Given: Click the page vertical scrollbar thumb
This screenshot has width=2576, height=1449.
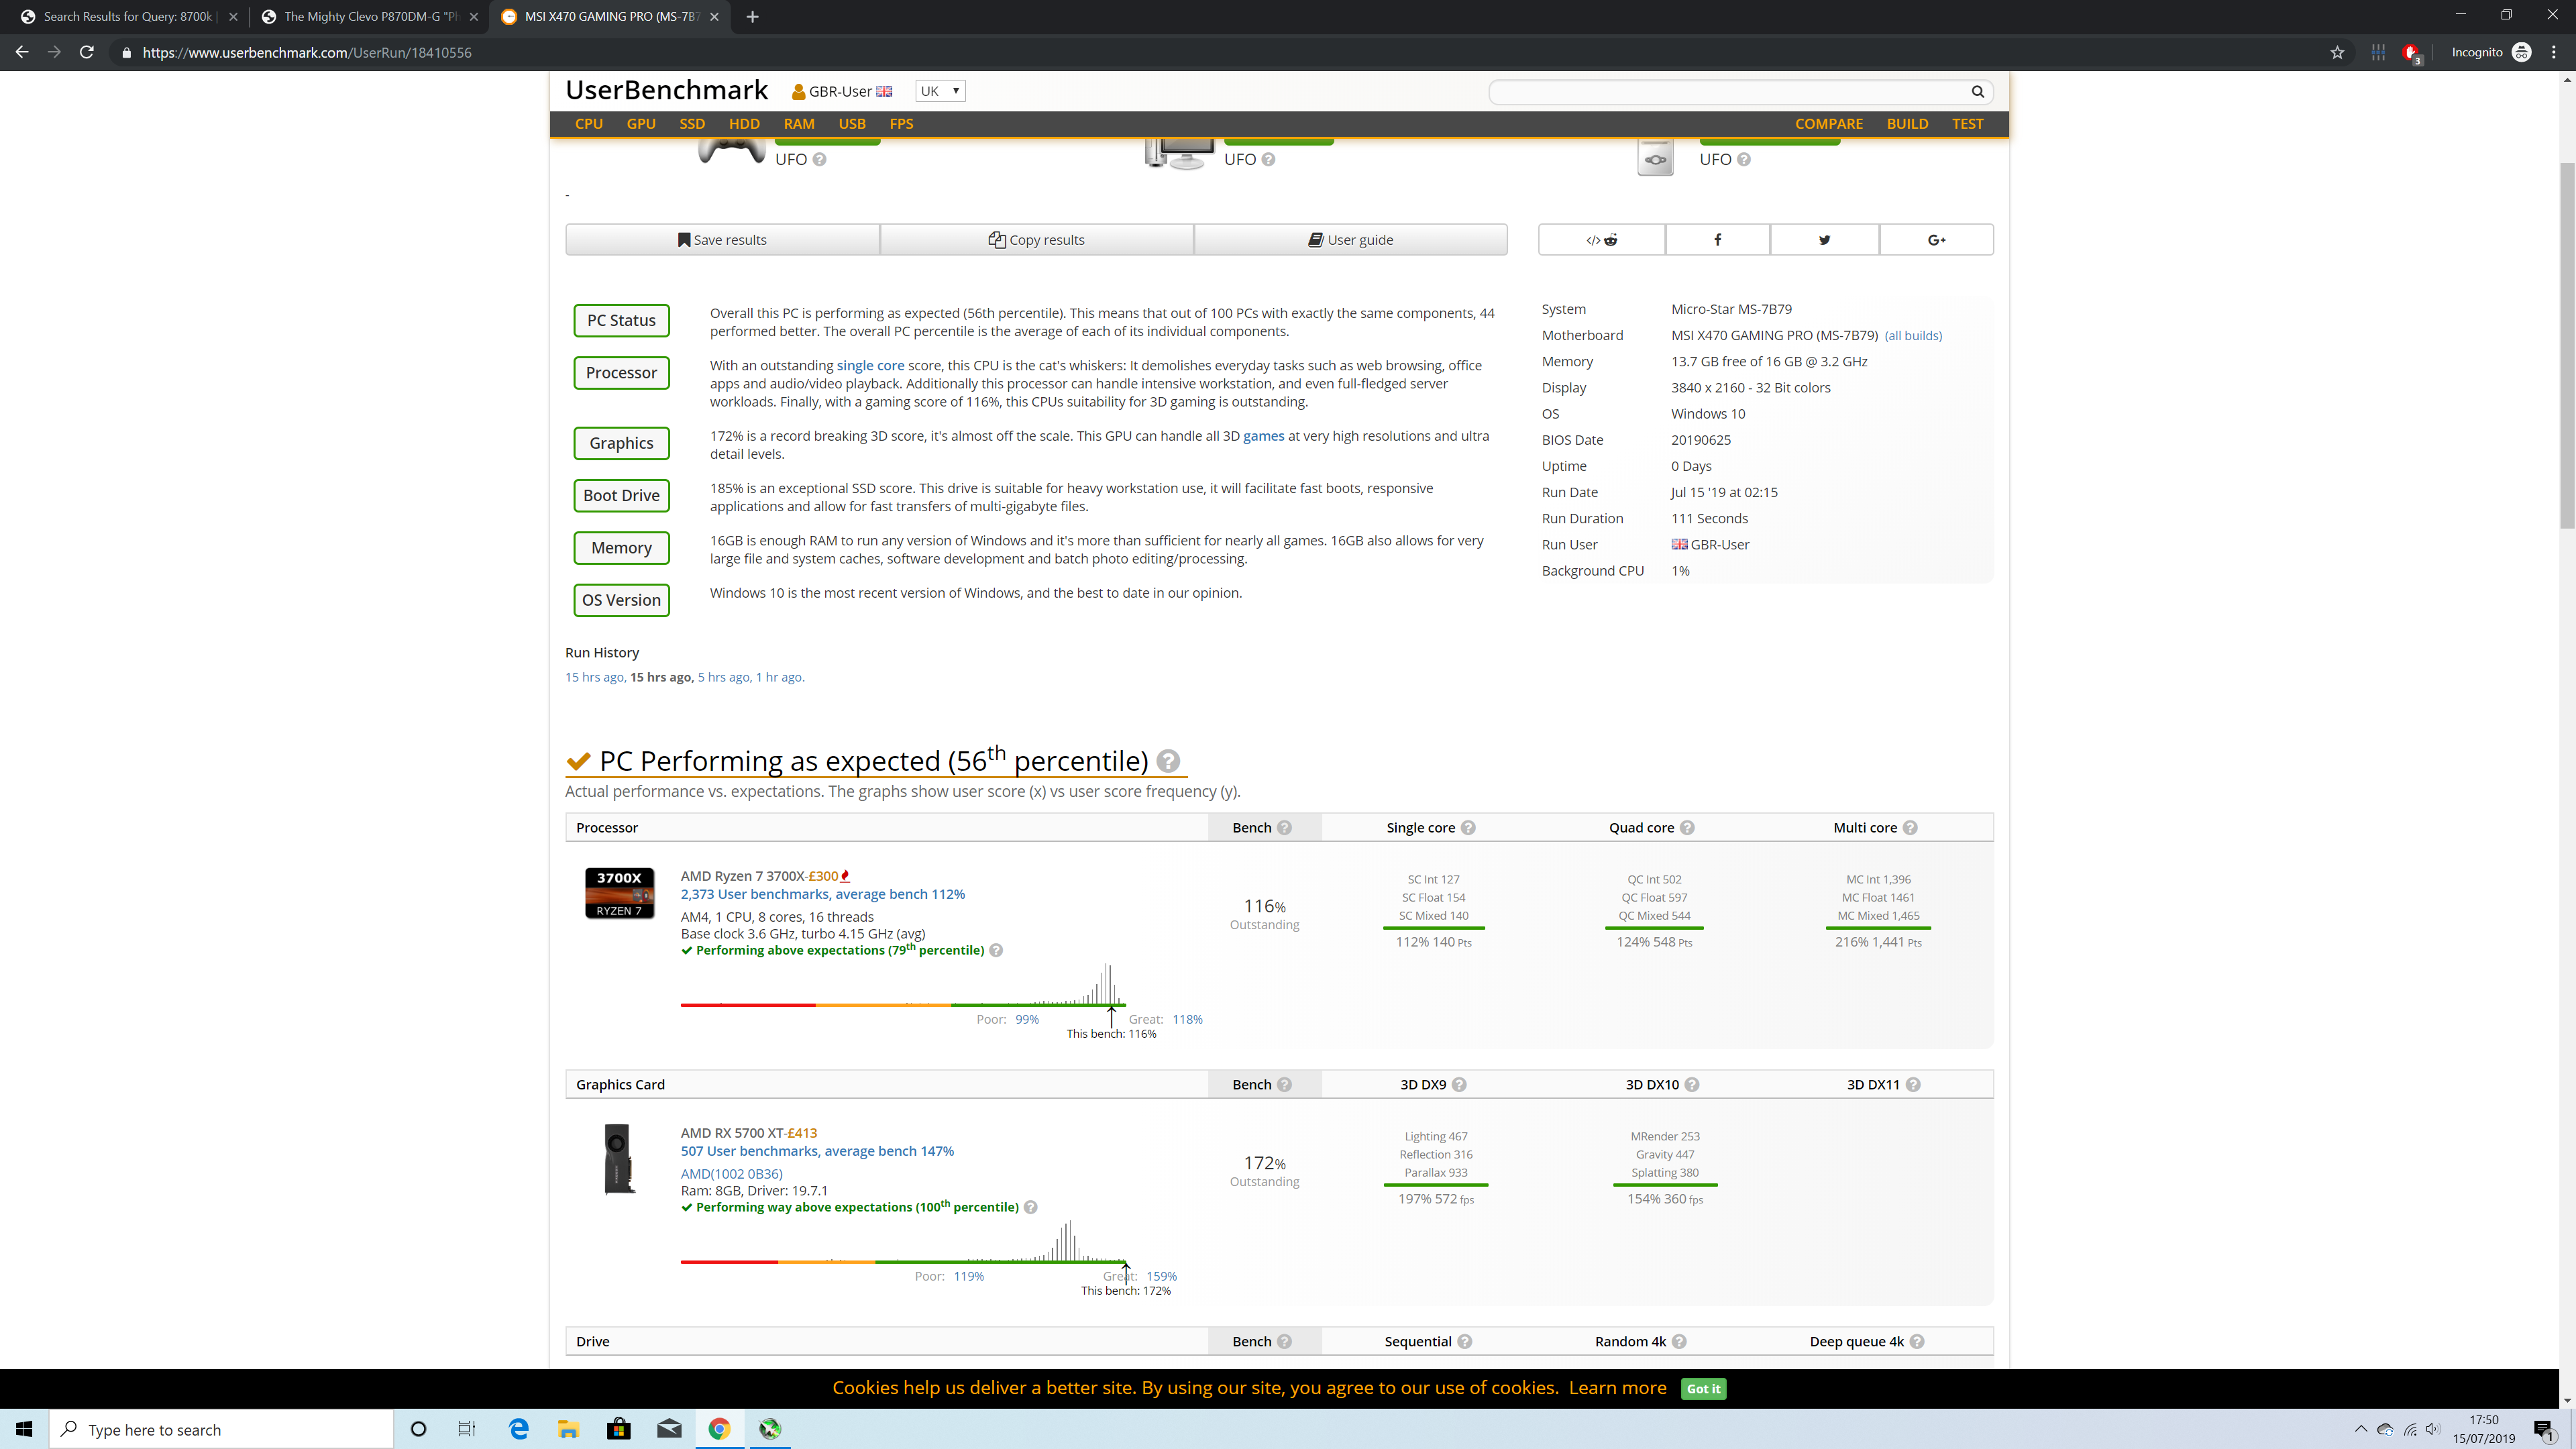Looking at the screenshot, I should [x=2567, y=345].
